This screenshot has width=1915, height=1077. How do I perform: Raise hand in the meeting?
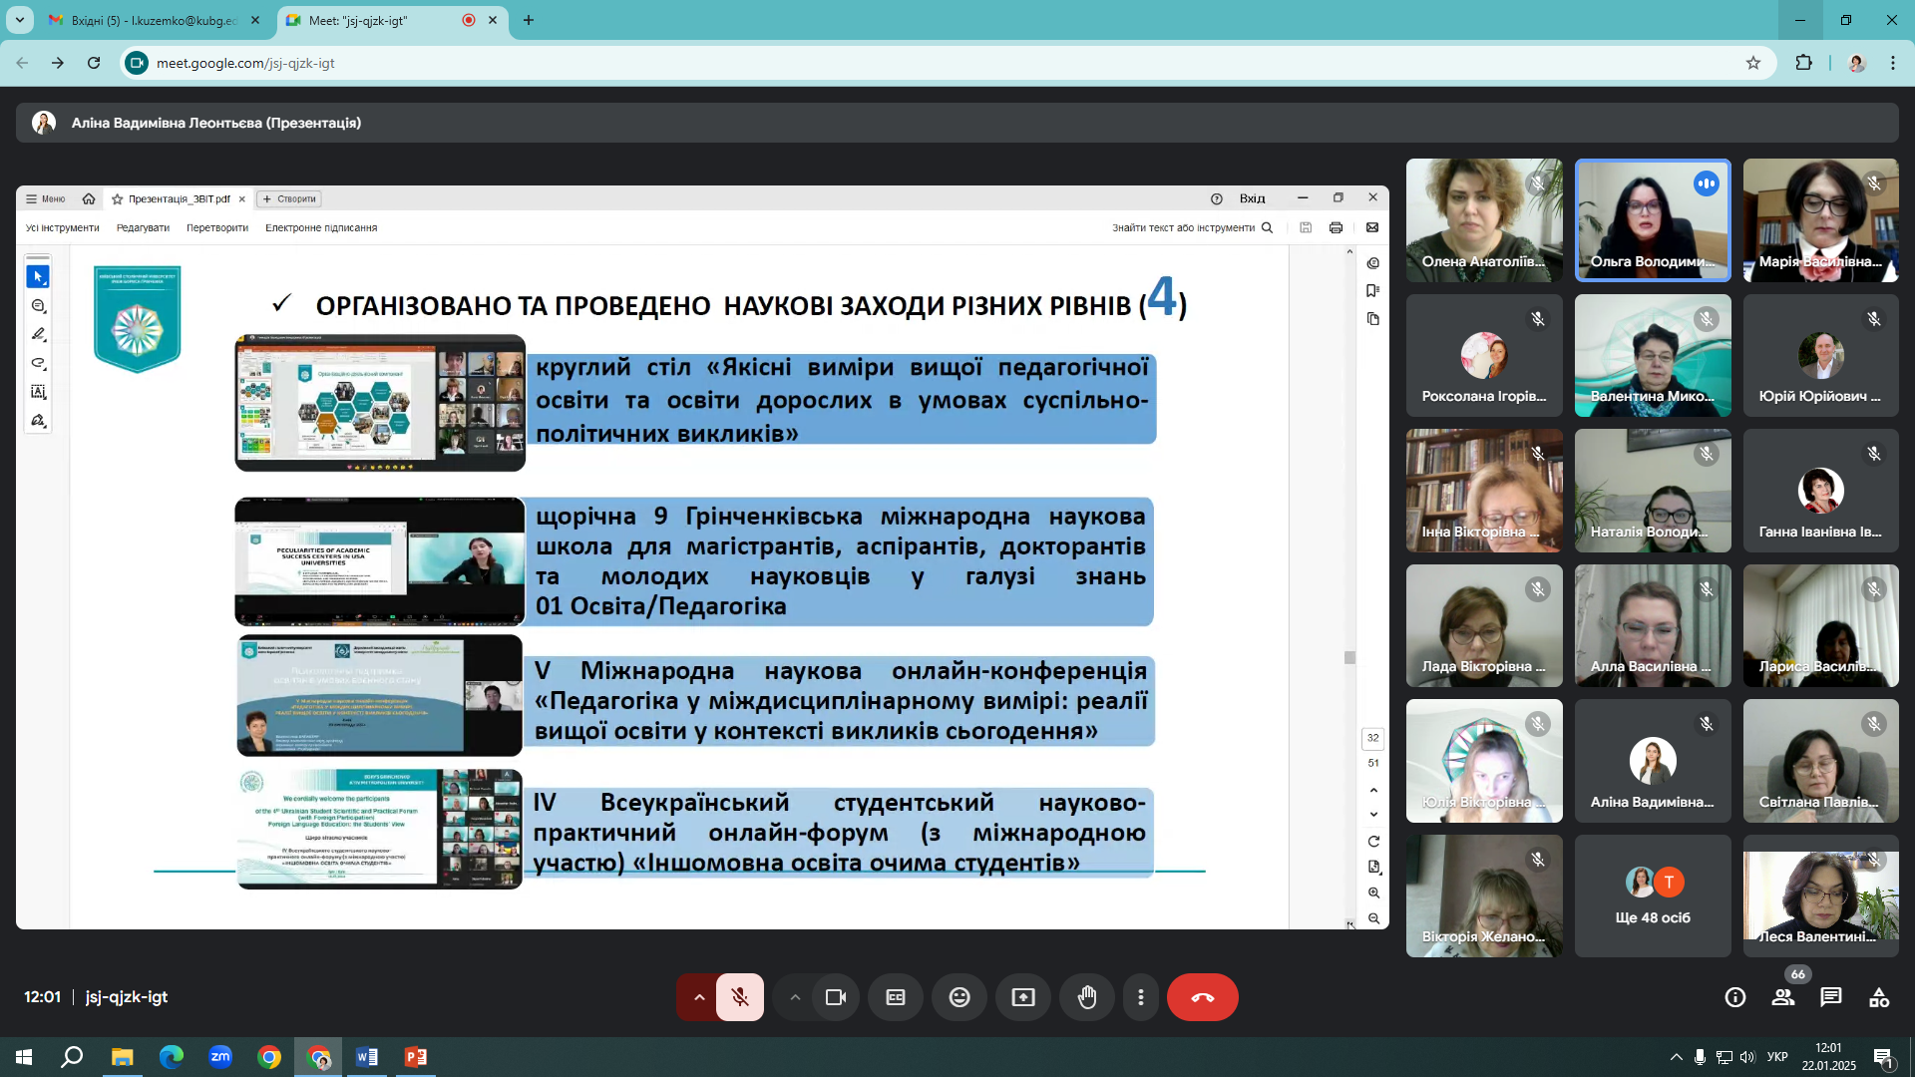coord(1087,997)
